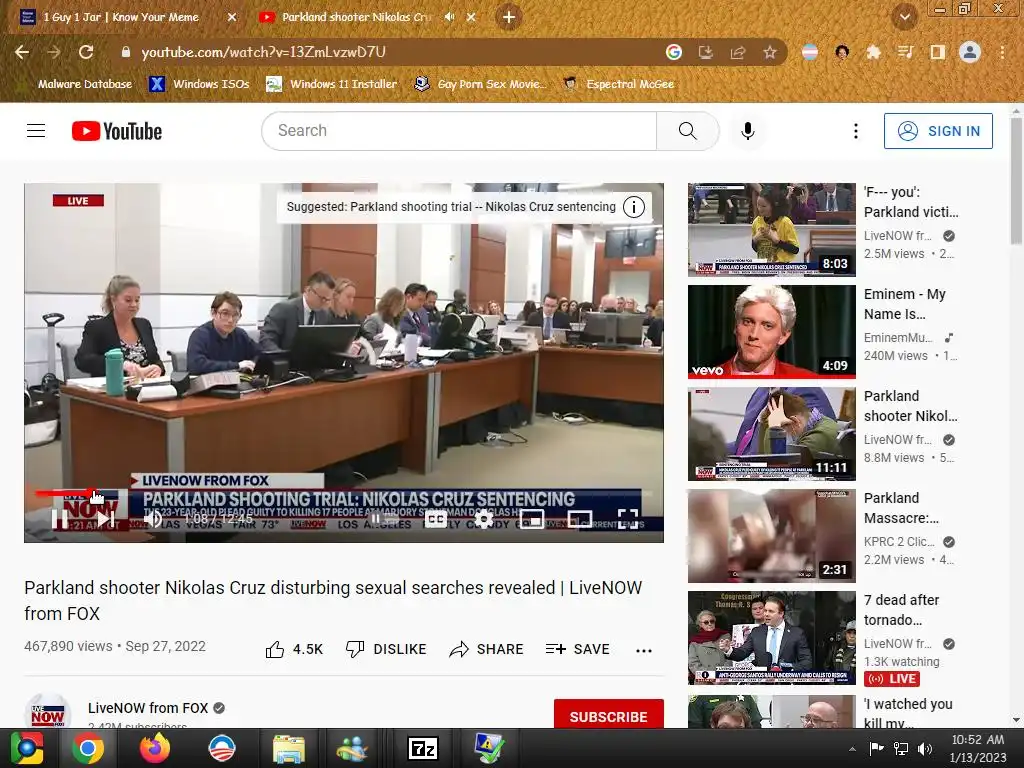Bookmark this page with the star
Viewport: 1024px width, 768px height.
click(770, 52)
